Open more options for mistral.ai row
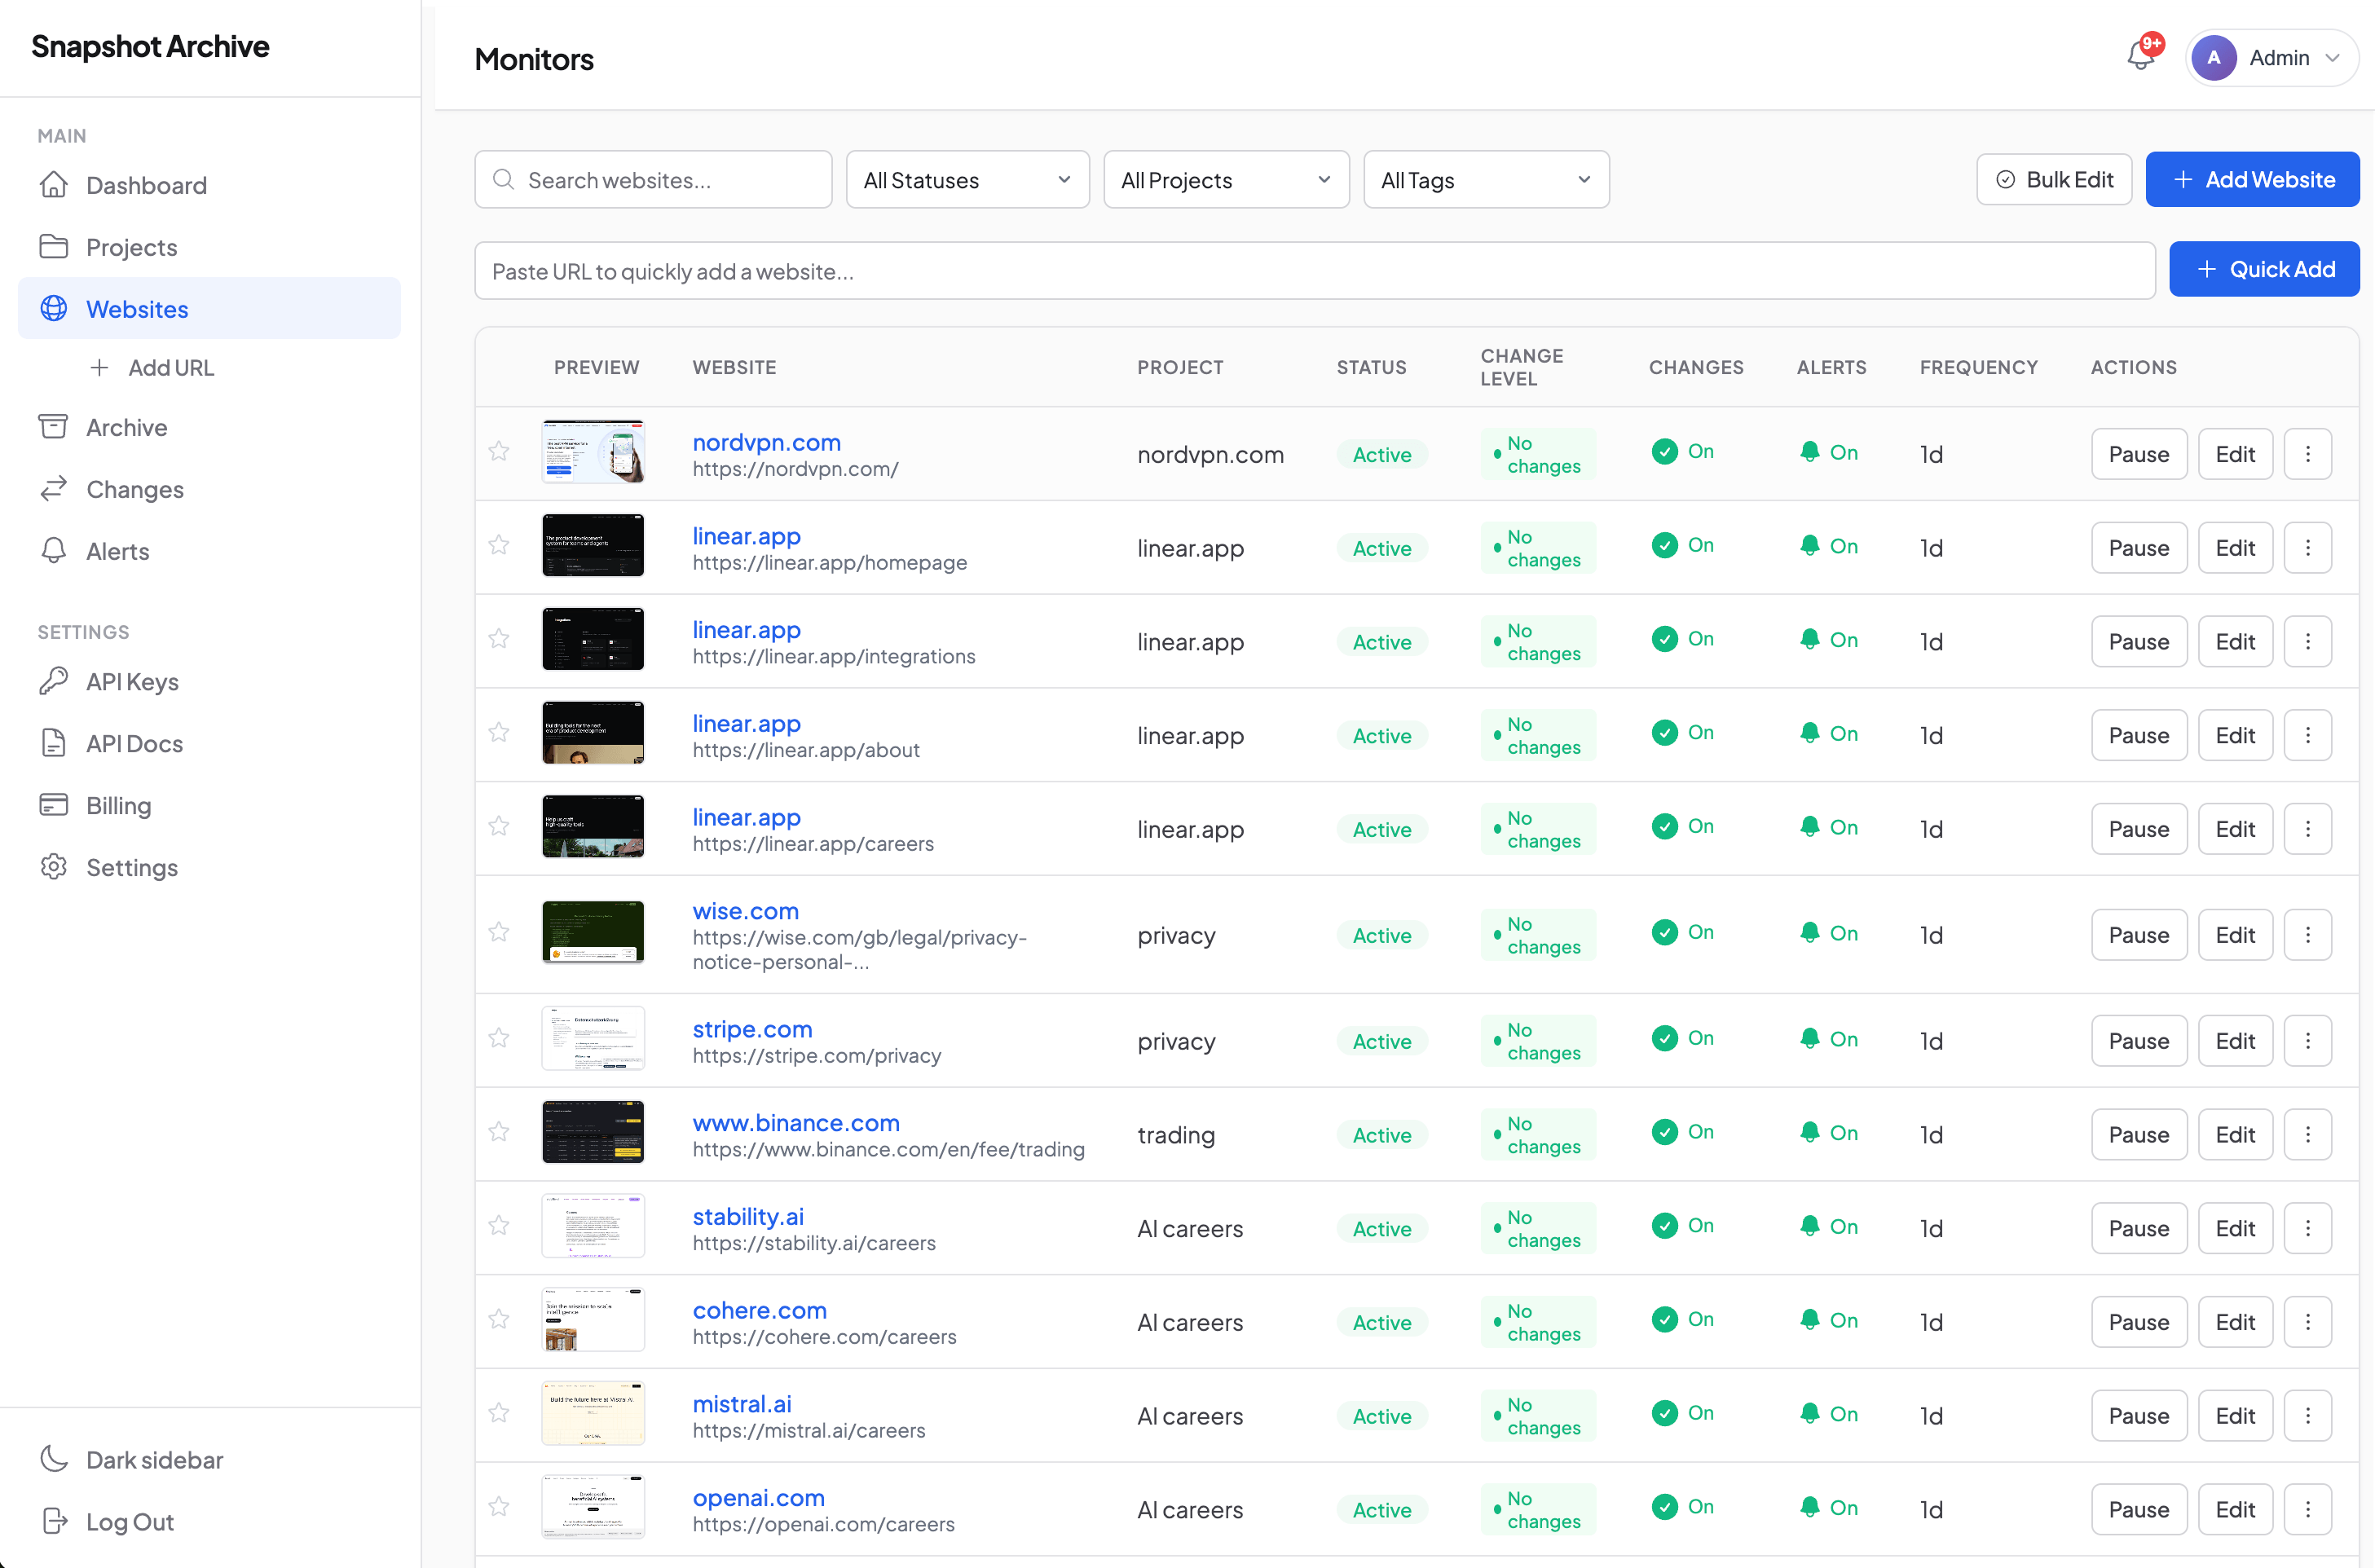 tap(2308, 1416)
